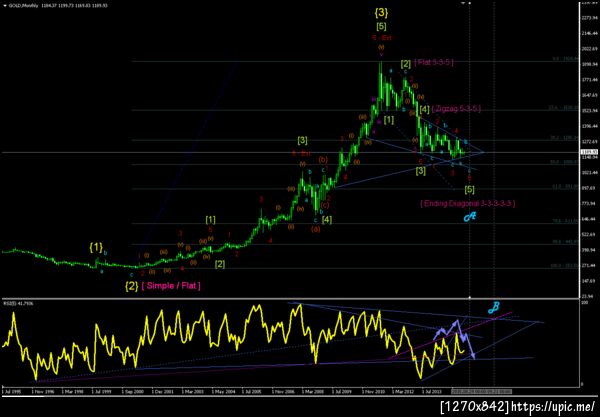Screen dimensions: 600x417
Task: Click the 1 Sep 2000 date on time axis
Action: coord(133,392)
